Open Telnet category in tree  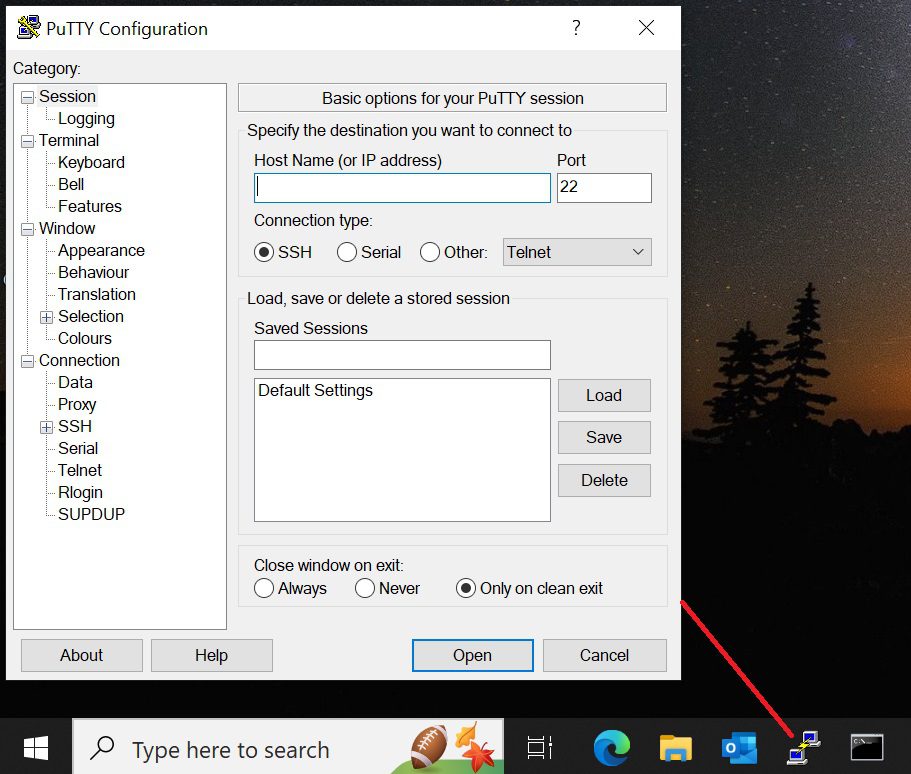[x=80, y=470]
